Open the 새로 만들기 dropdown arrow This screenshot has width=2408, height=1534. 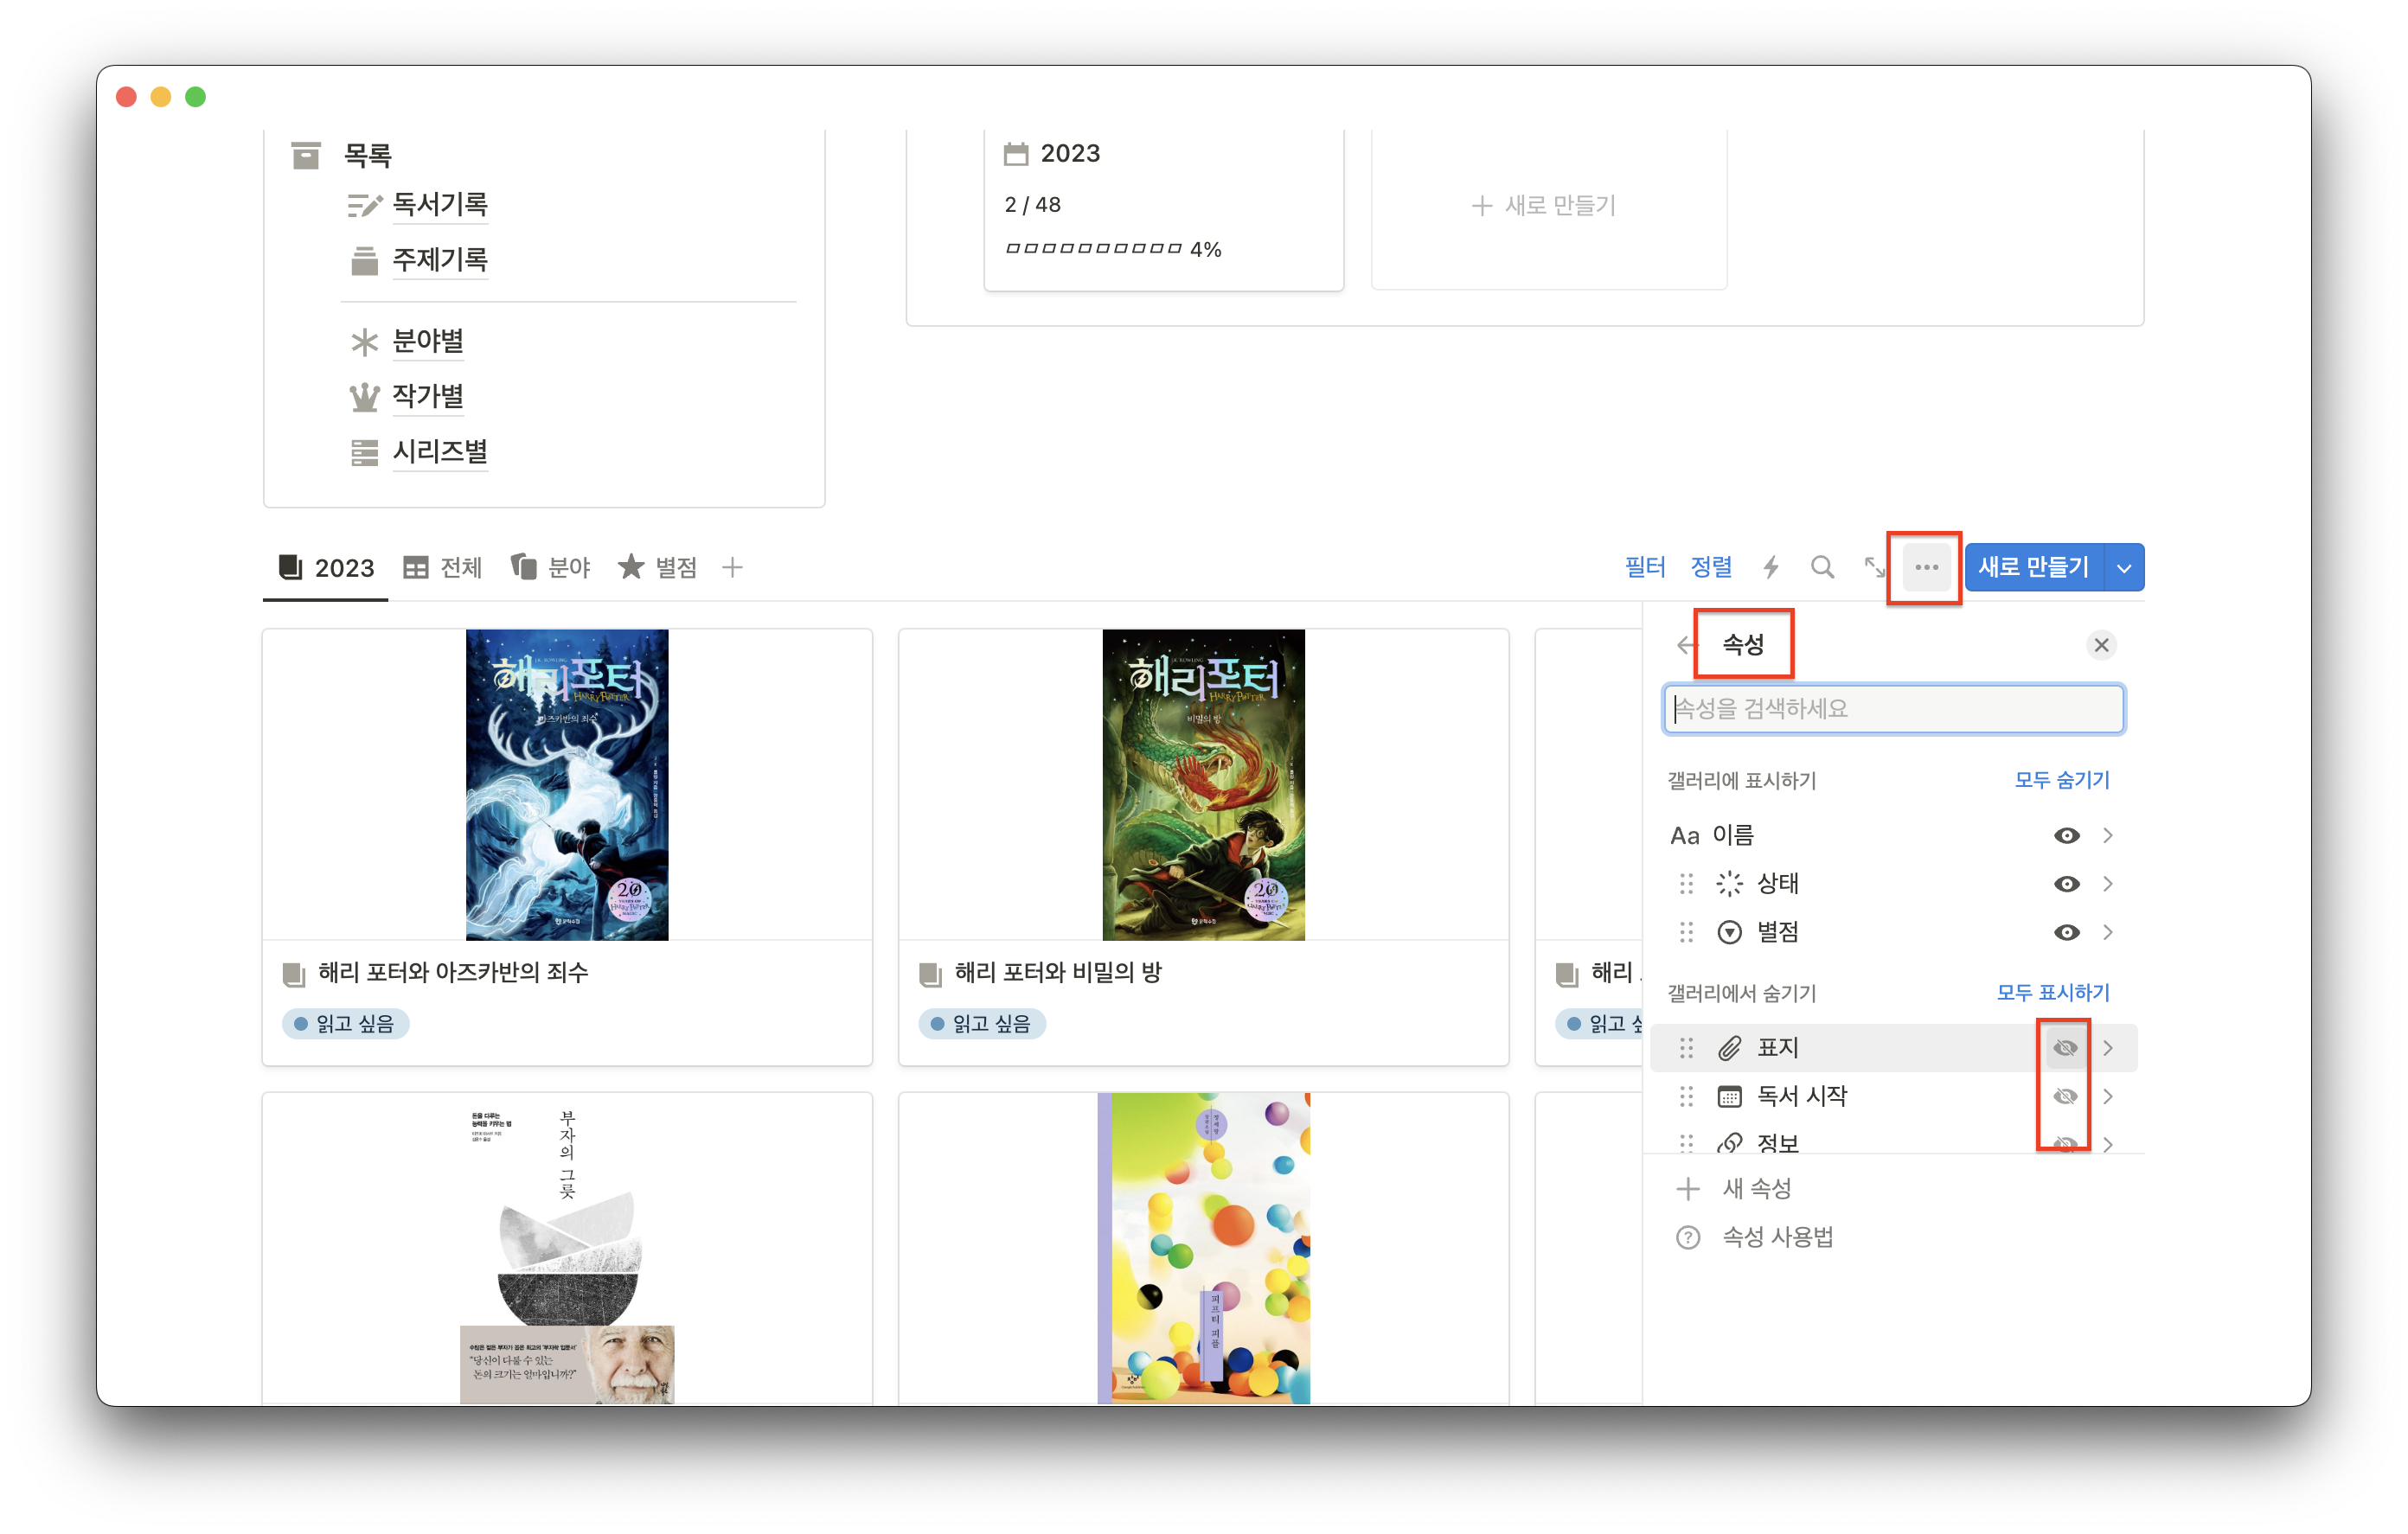(x=2124, y=568)
